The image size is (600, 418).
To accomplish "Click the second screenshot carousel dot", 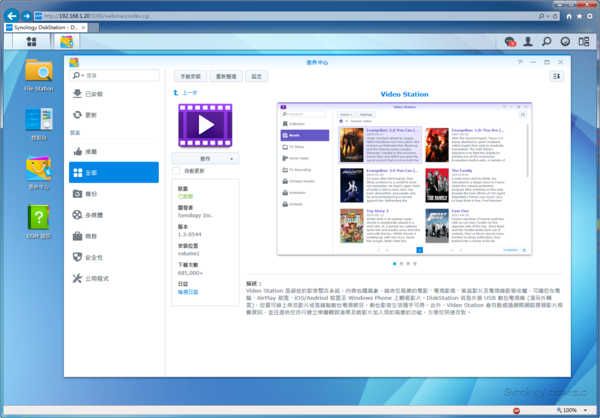I will click(402, 264).
